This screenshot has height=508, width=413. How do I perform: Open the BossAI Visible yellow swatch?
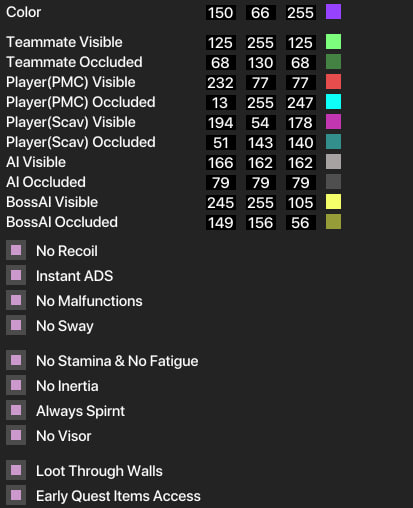pyautogui.click(x=333, y=202)
